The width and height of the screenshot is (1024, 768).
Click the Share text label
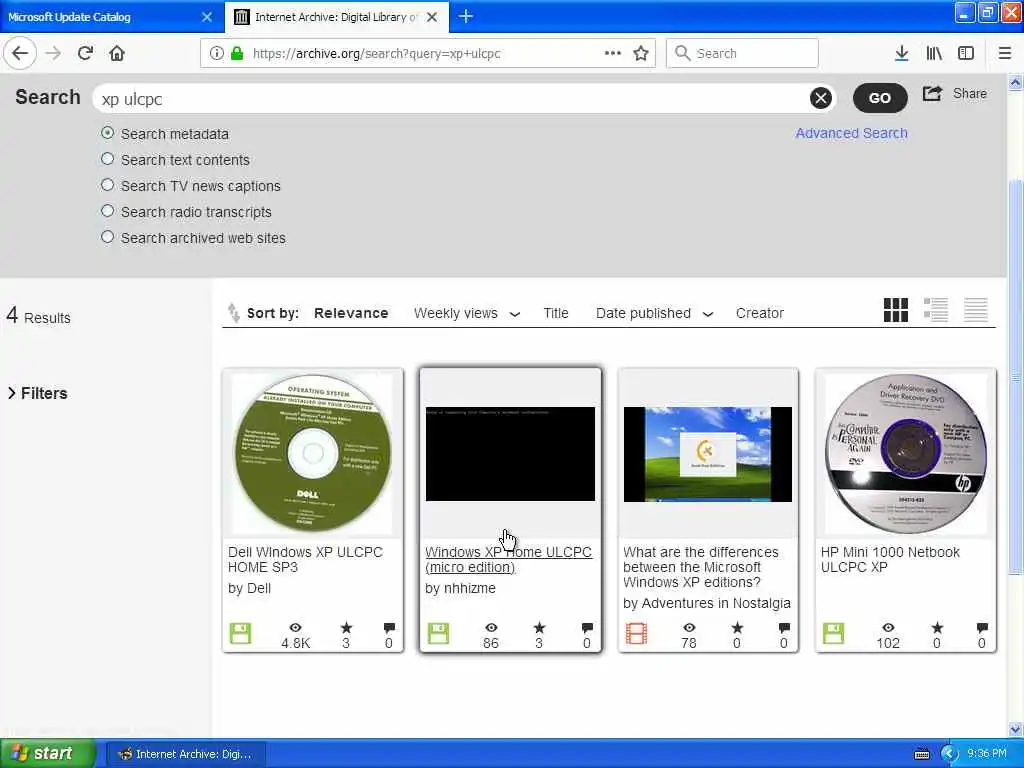pos(970,93)
